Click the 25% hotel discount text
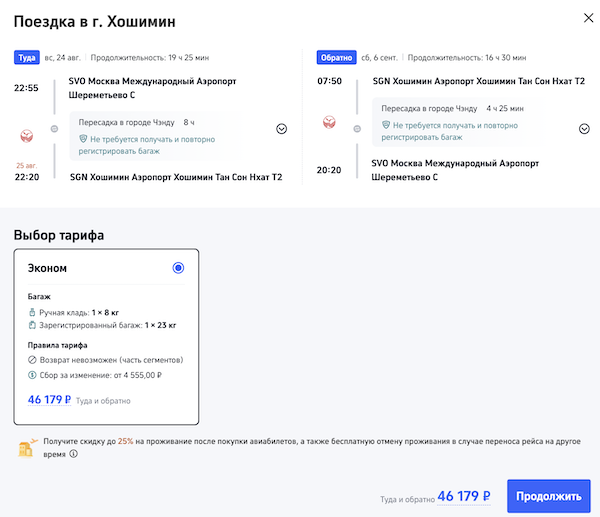Viewport: 600px width, 517px height. coord(125,440)
